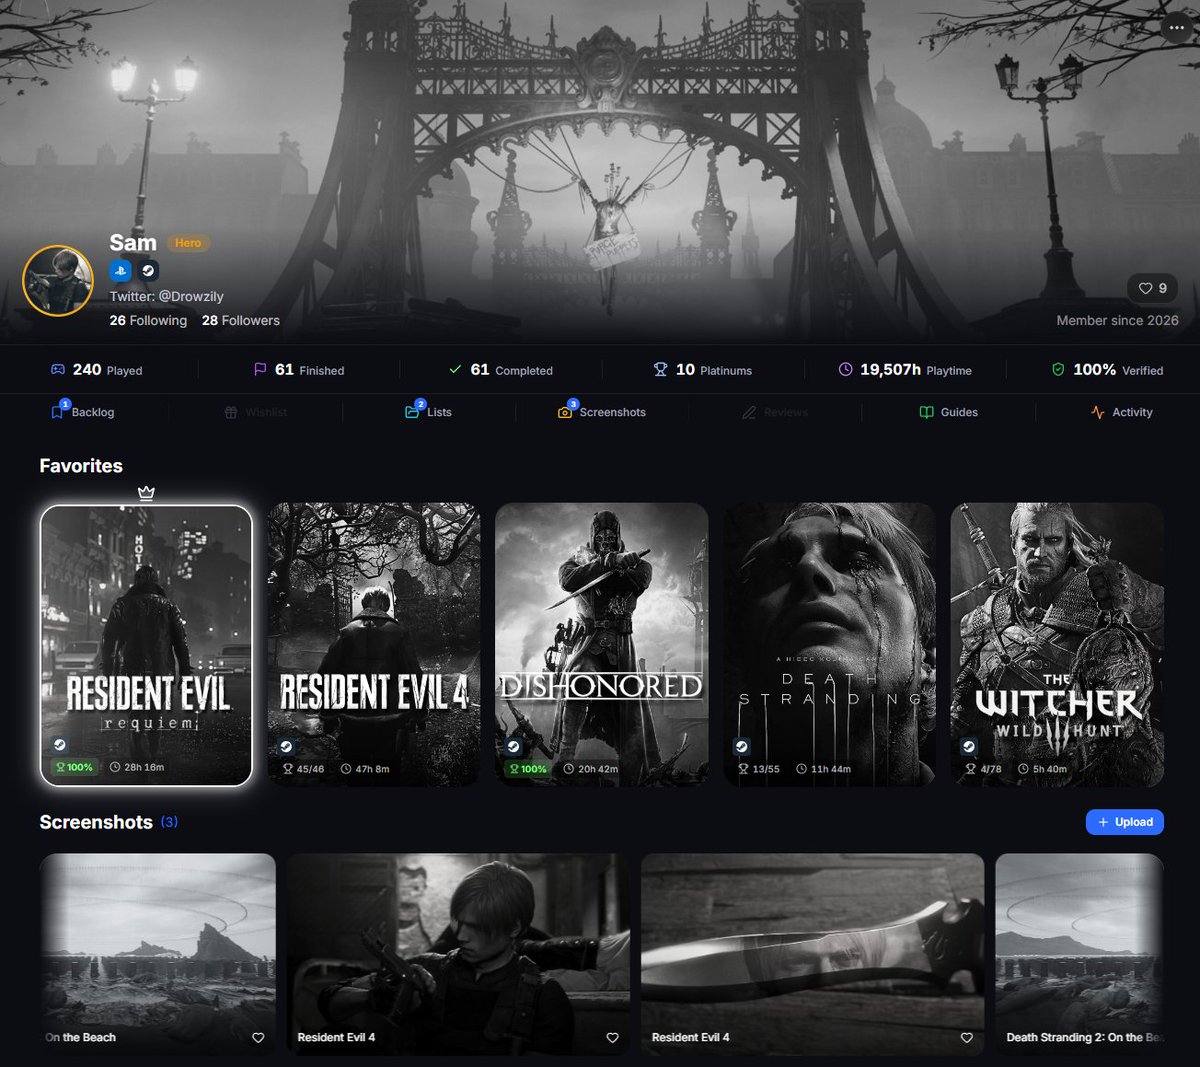The width and height of the screenshot is (1200, 1067).
Task: Open the 28 Followers list
Action: coord(241,320)
